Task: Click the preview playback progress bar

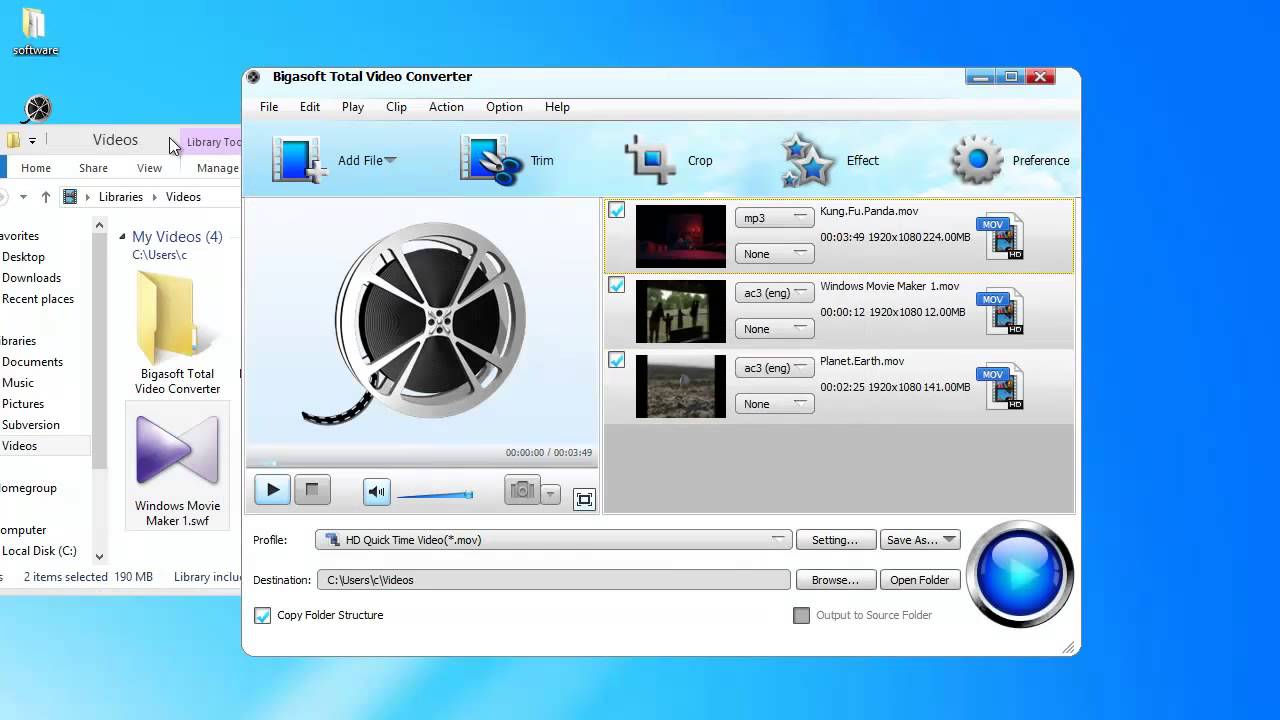Action: coord(421,463)
